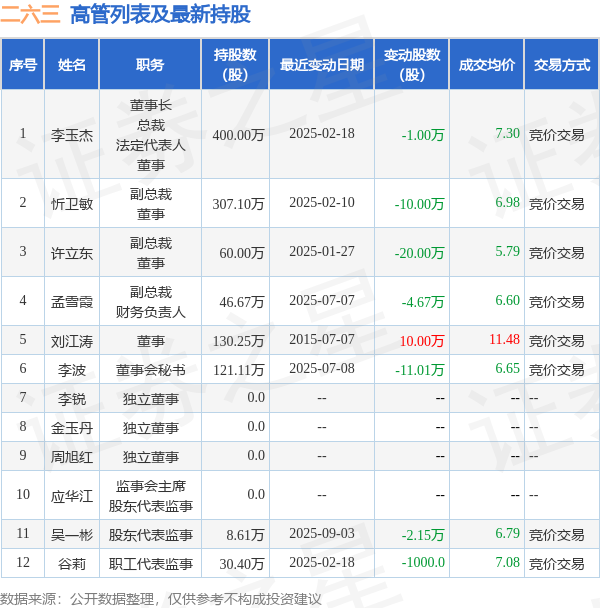Click the 持股数(股) column header
The width and height of the screenshot is (600, 608).
click(235, 64)
